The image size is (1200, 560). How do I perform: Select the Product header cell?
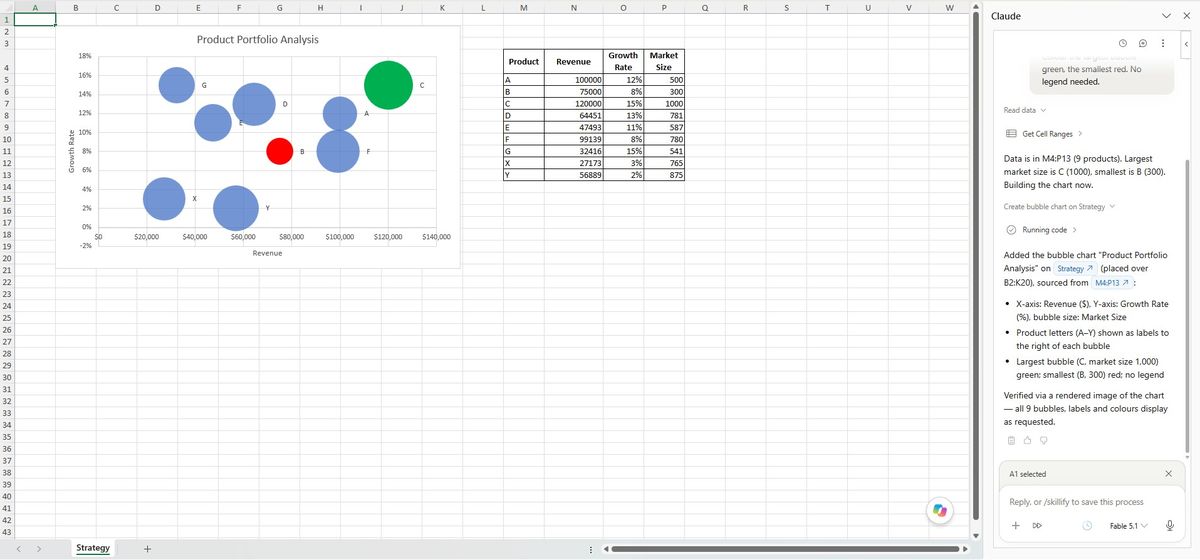523,61
